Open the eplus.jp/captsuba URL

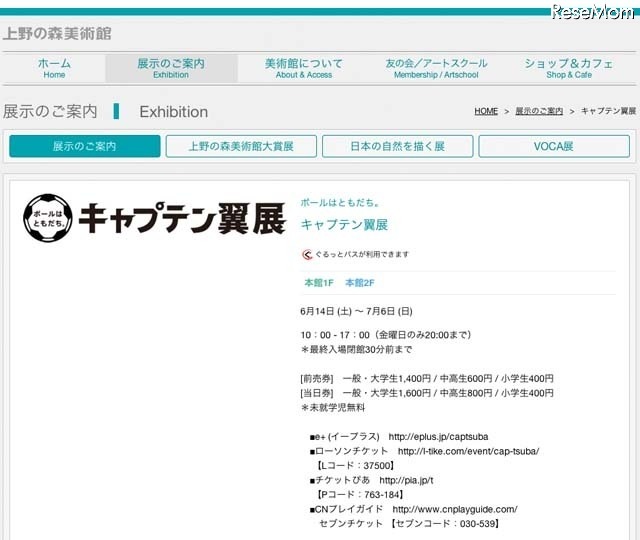click(x=438, y=437)
